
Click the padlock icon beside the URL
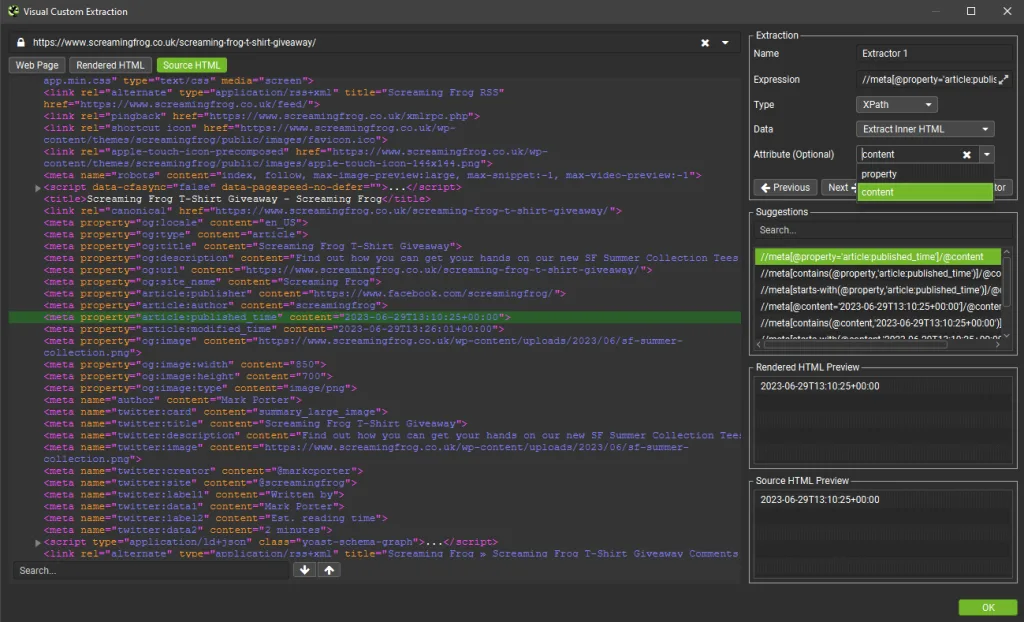tap(20, 43)
